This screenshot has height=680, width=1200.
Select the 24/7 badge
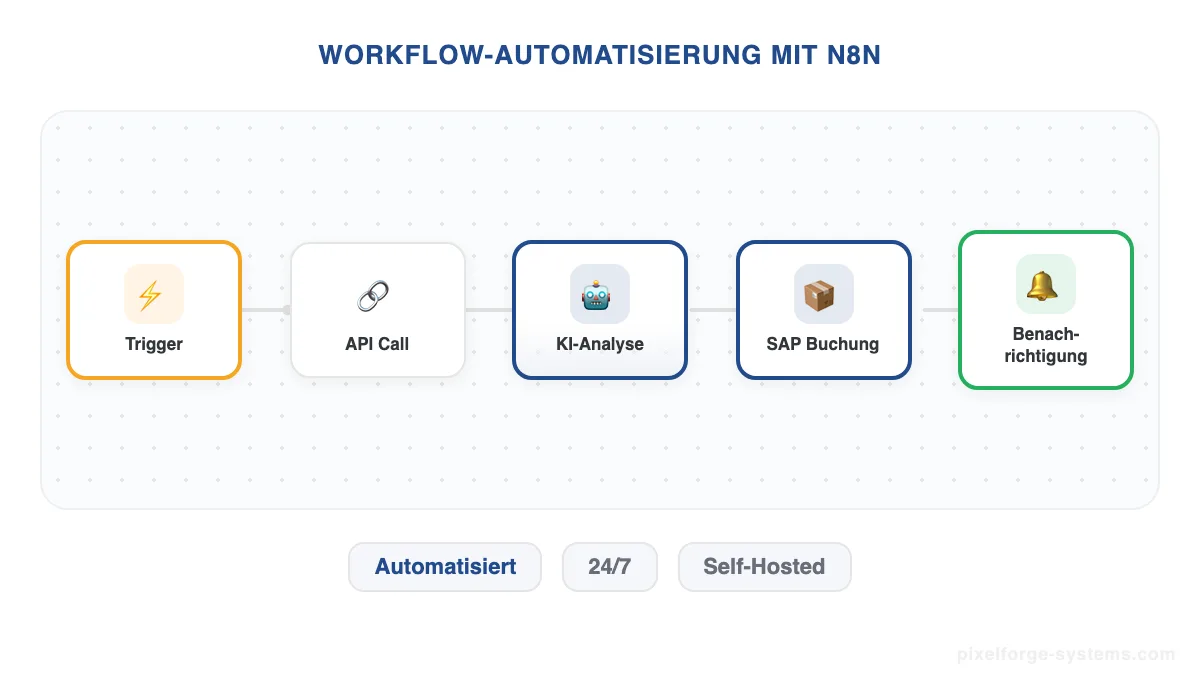(610, 566)
